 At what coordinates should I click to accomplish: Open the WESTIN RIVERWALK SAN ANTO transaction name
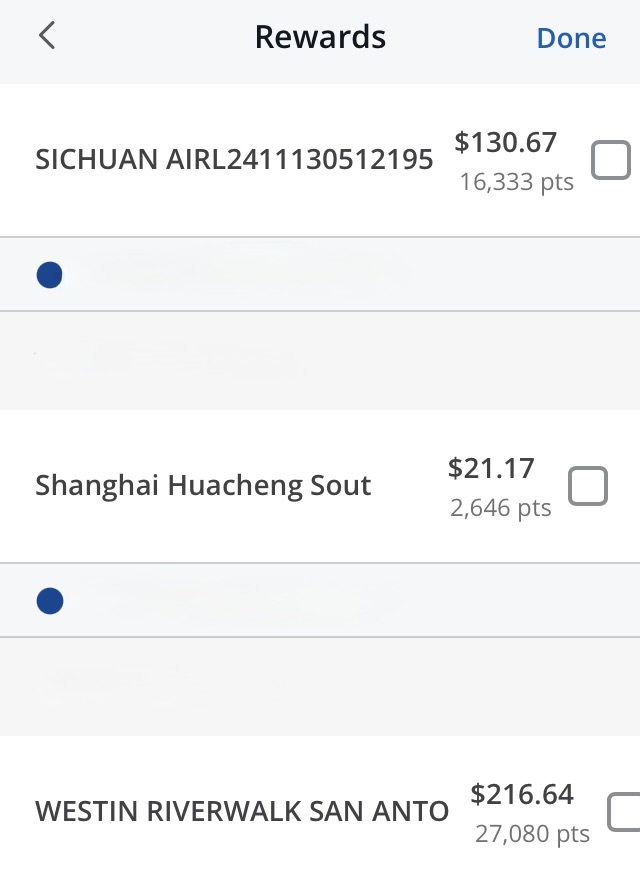click(x=242, y=811)
